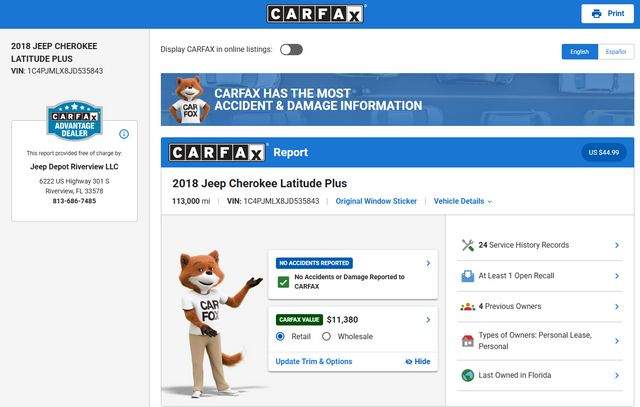Screen dimensions: 640x407
Task: Click the 24 Service History Records label
Action: pyautogui.click(x=524, y=245)
